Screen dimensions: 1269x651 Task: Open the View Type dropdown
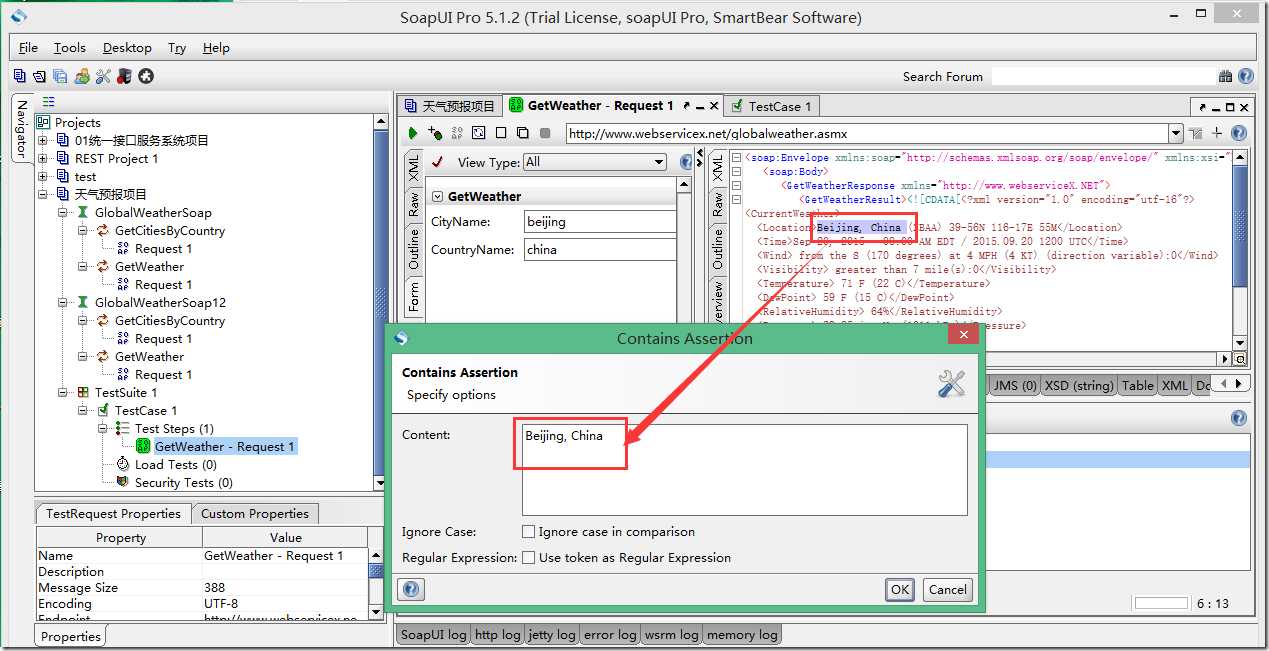[x=595, y=162]
